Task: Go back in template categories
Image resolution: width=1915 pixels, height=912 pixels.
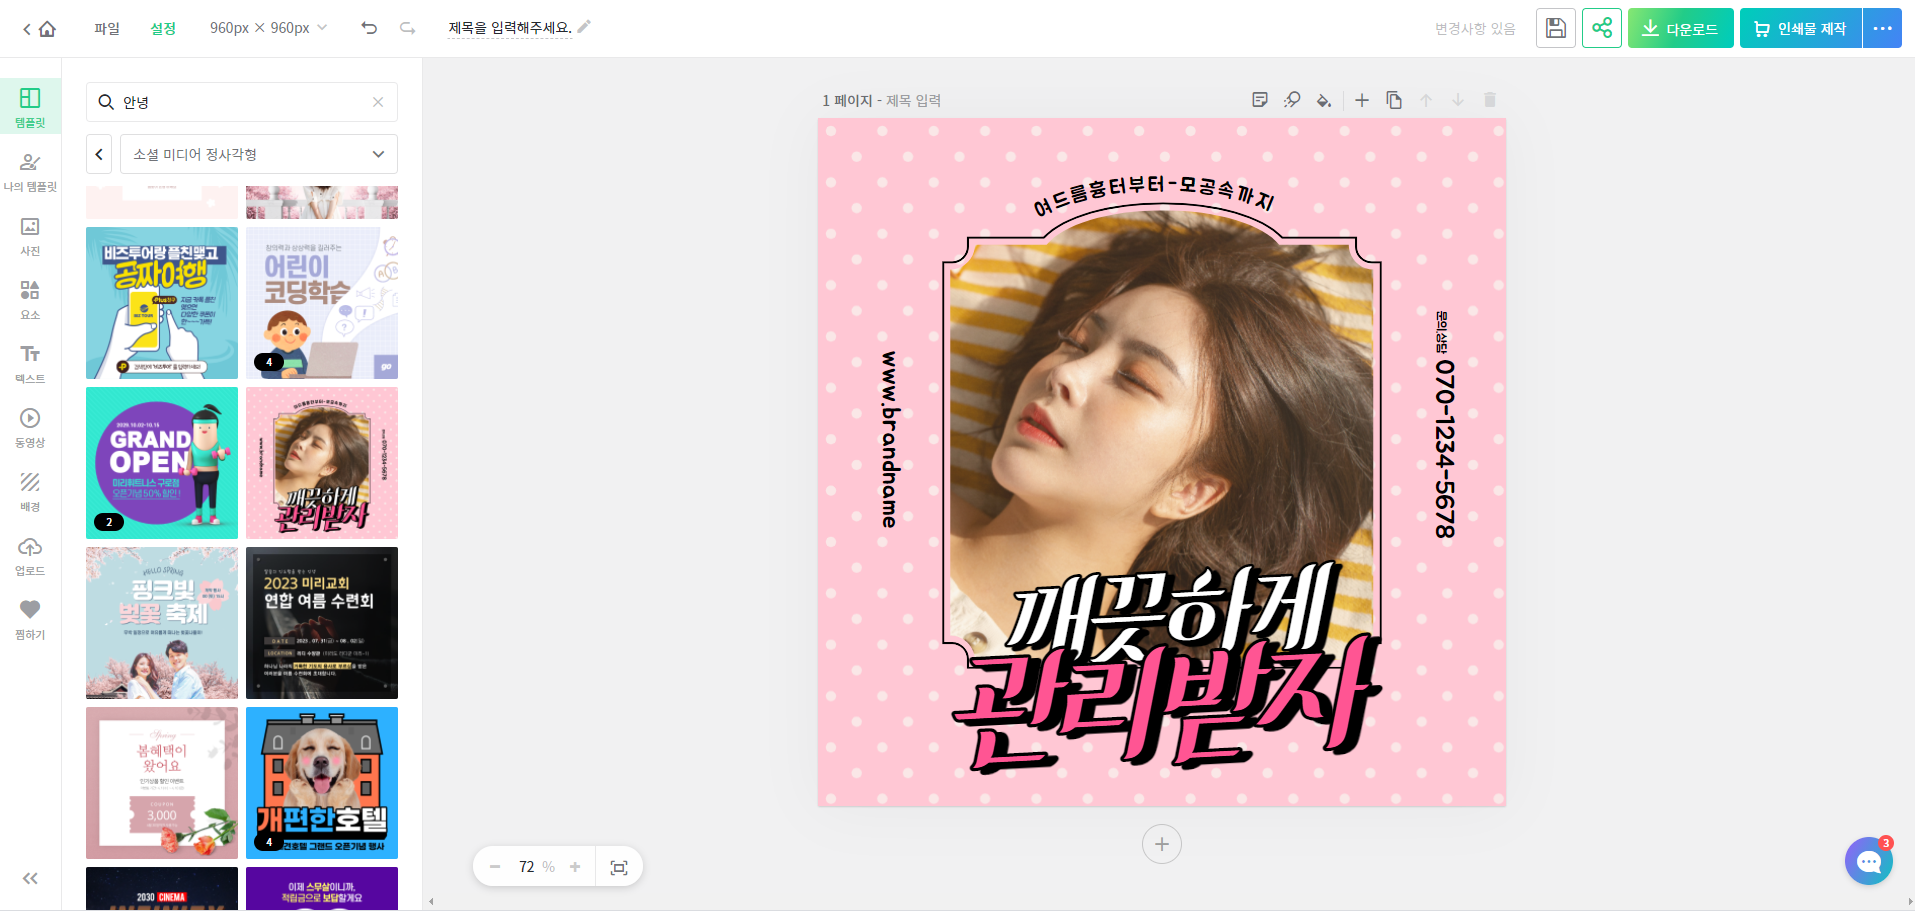Action: click(x=99, y=154)
